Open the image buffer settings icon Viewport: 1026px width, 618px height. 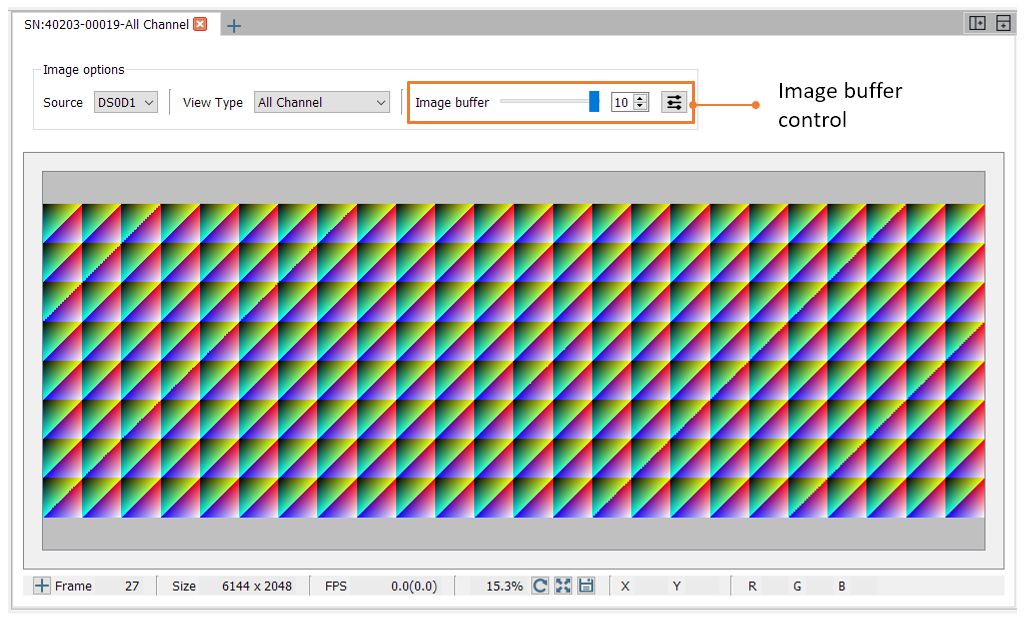673,102
